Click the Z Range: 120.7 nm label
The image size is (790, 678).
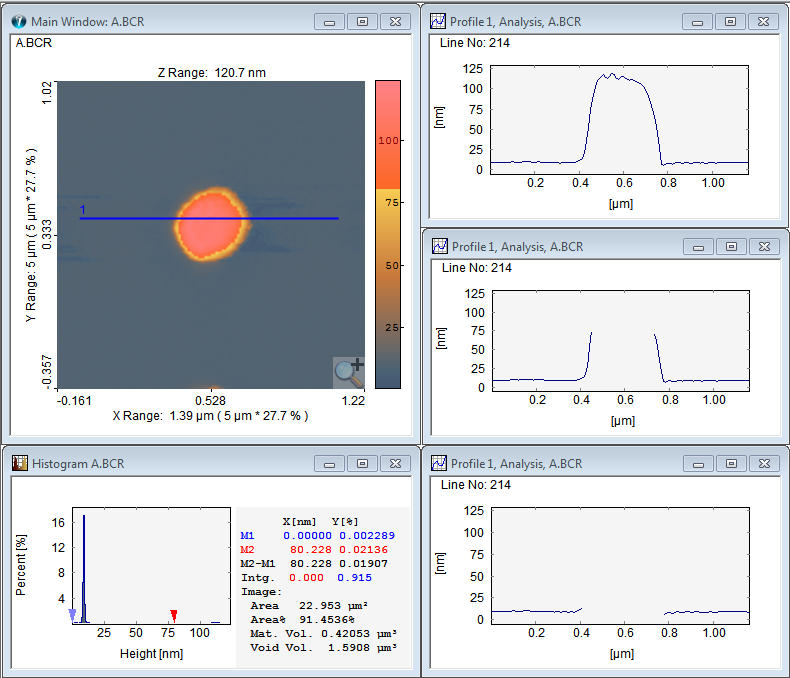point(212,73)
